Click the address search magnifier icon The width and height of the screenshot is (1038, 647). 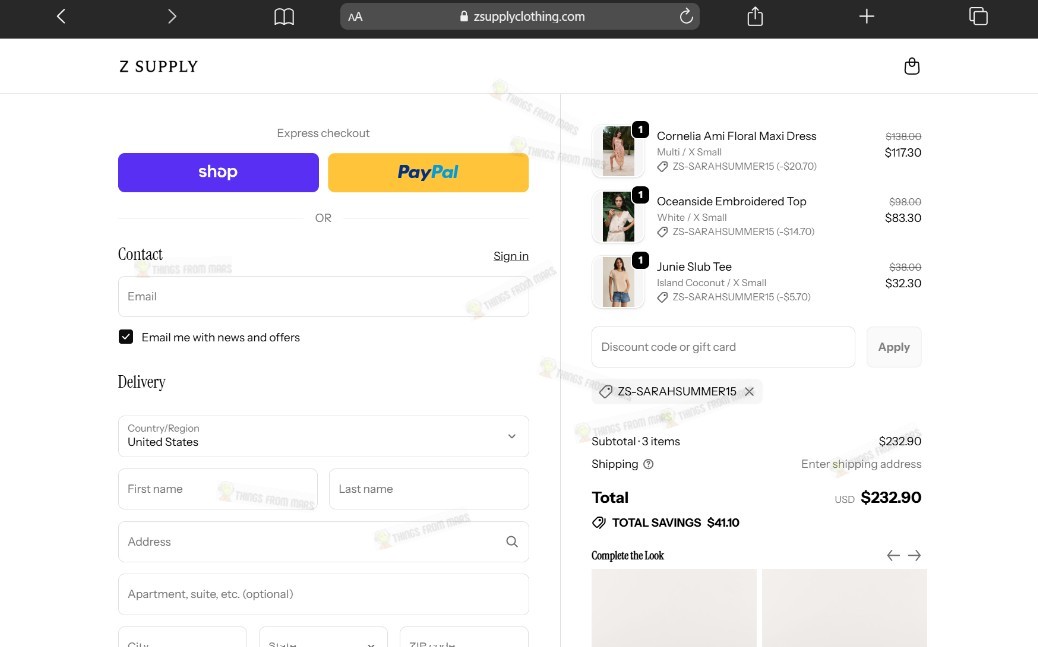click(512, 542)
